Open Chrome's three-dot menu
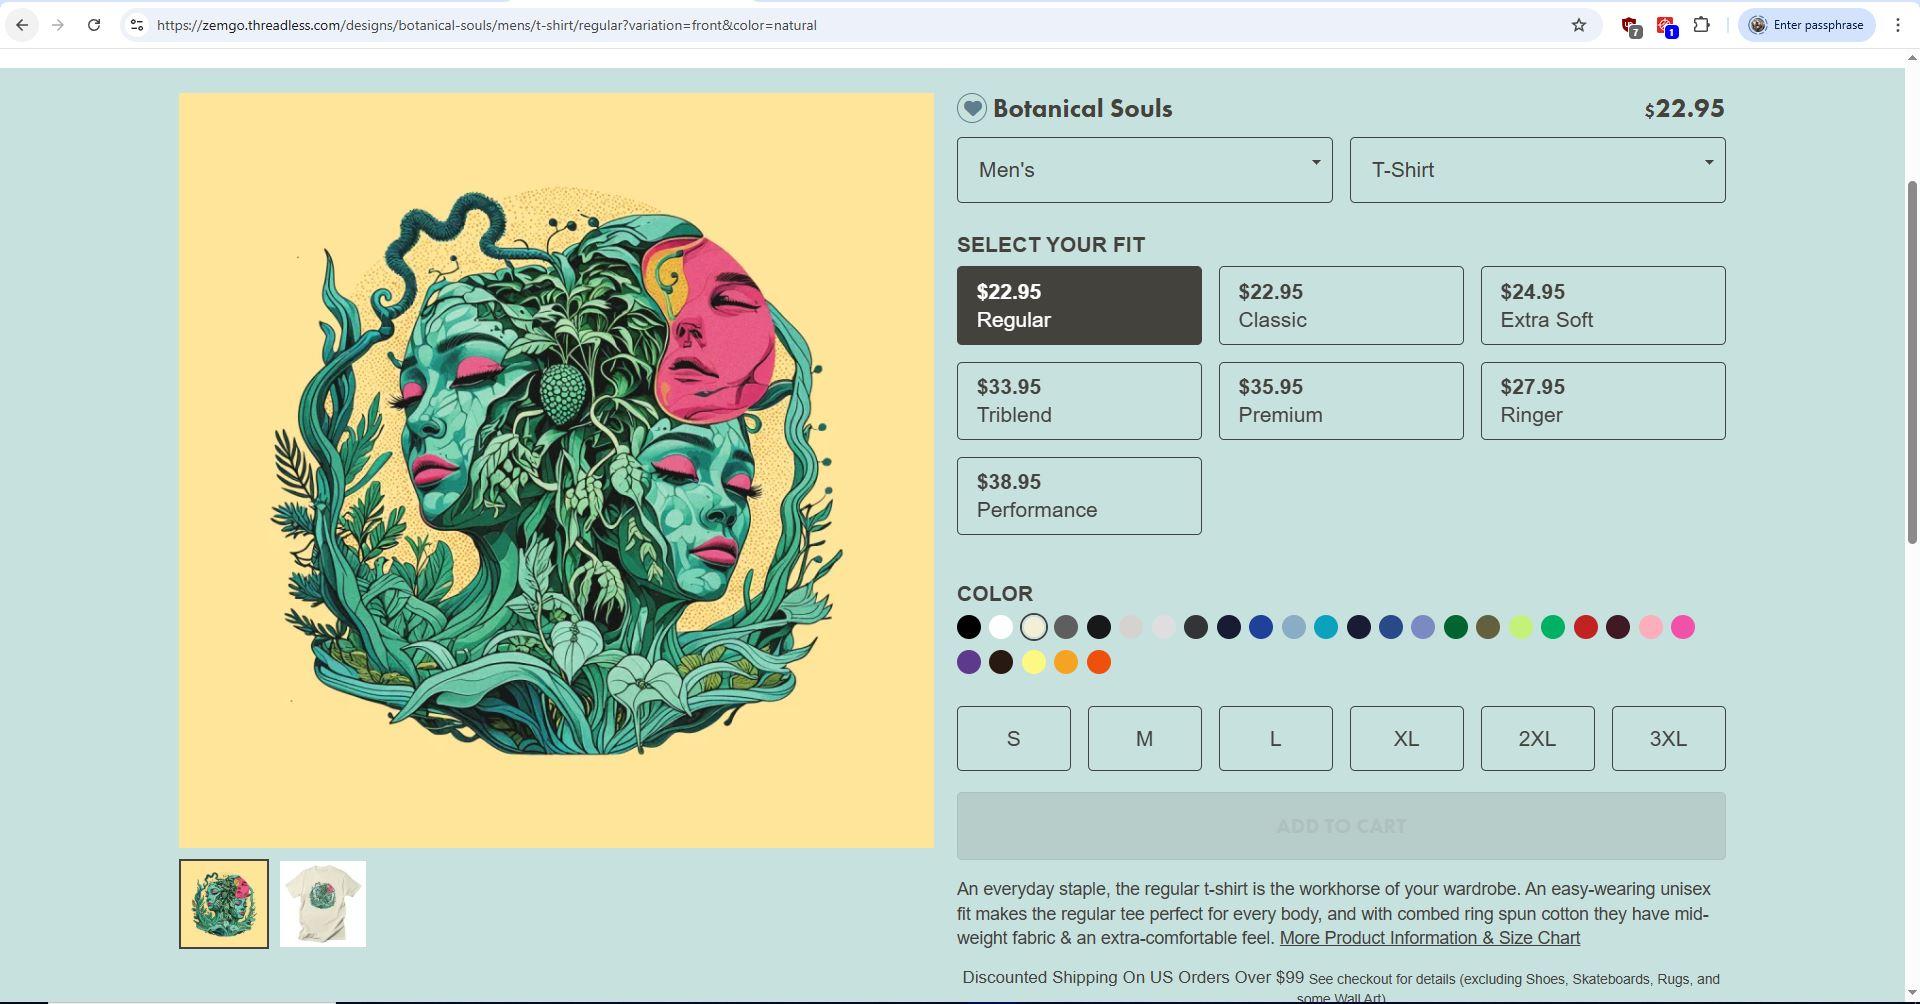Viewport: 1920px width, 1004px height. click(1897, 25)
